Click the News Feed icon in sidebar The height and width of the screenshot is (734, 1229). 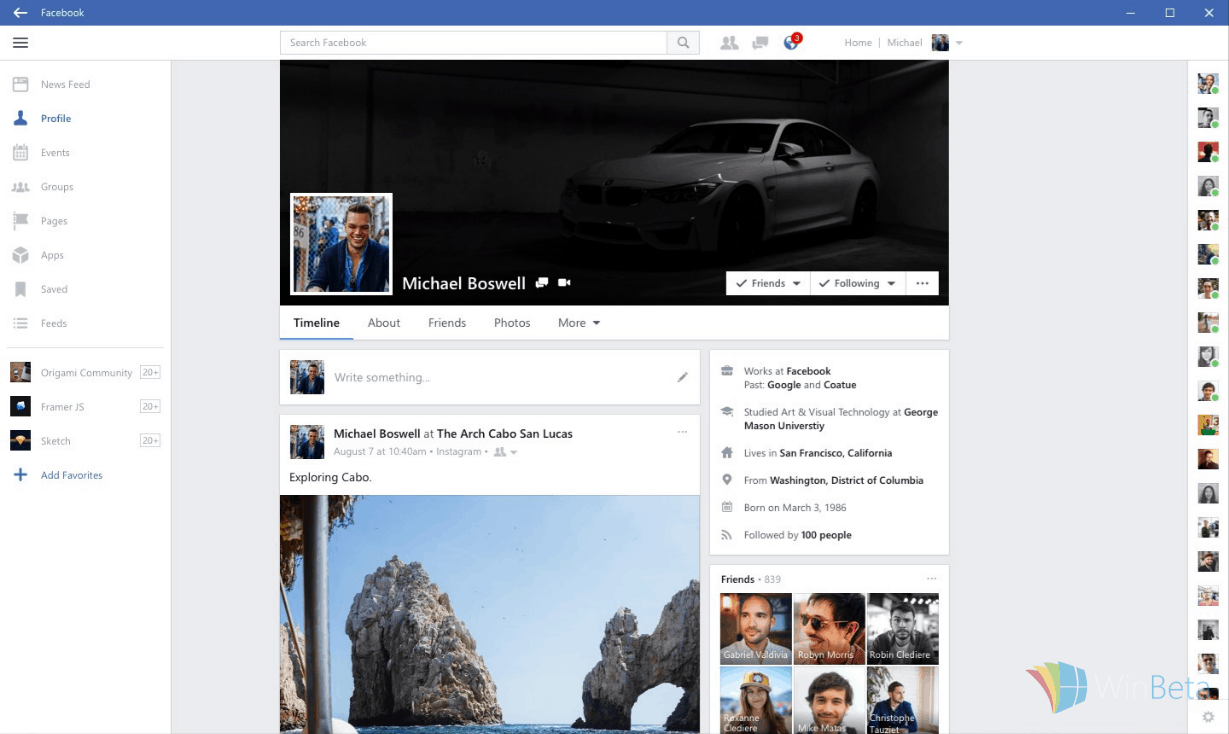[x=20, y=84]
